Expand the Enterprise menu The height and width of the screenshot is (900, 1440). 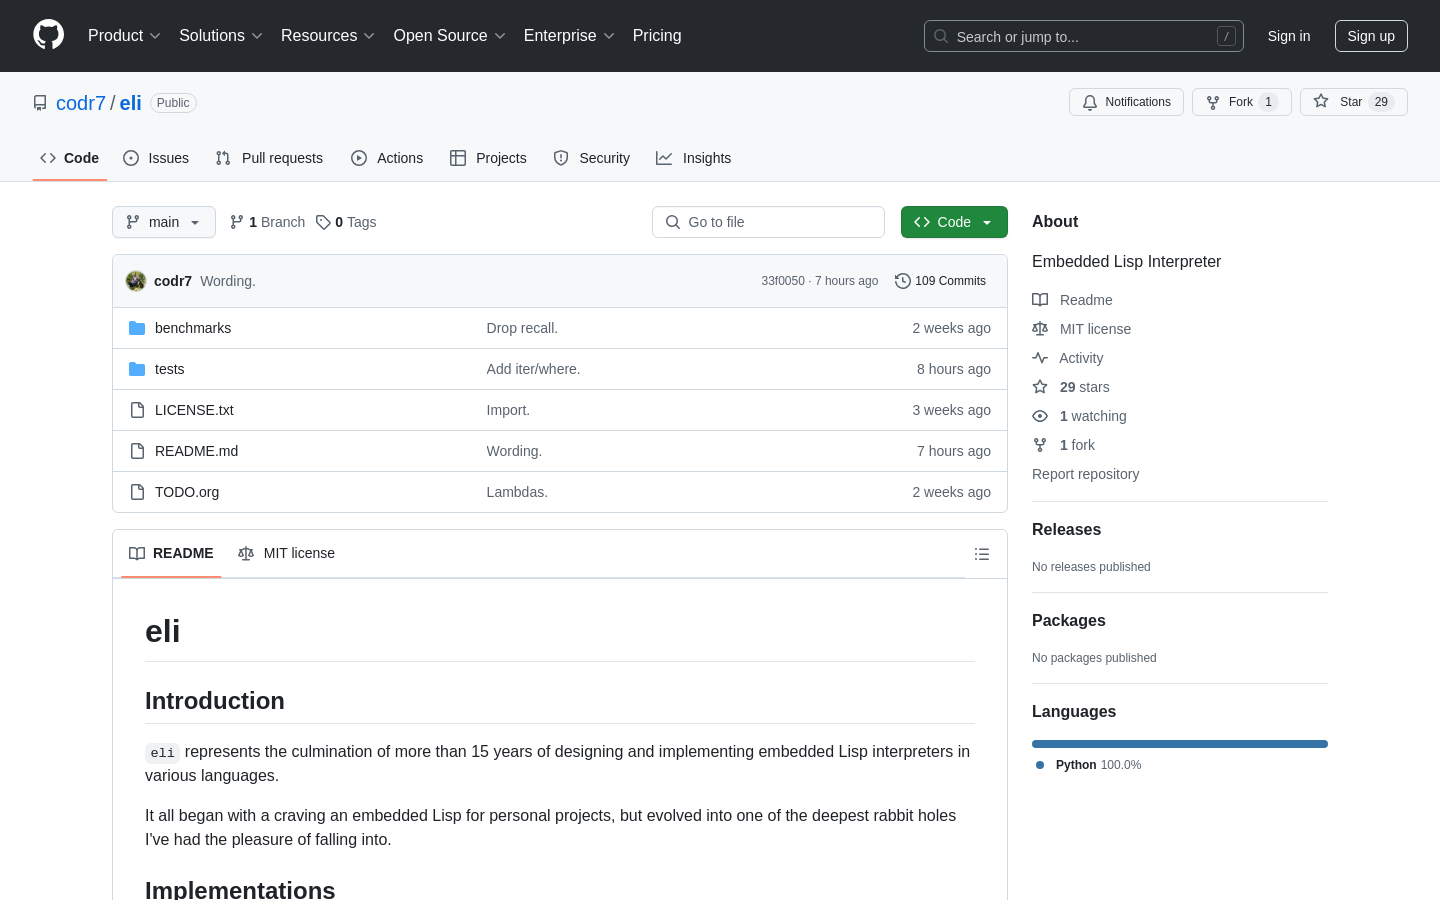pyautogui.click(x=569, y=36)
